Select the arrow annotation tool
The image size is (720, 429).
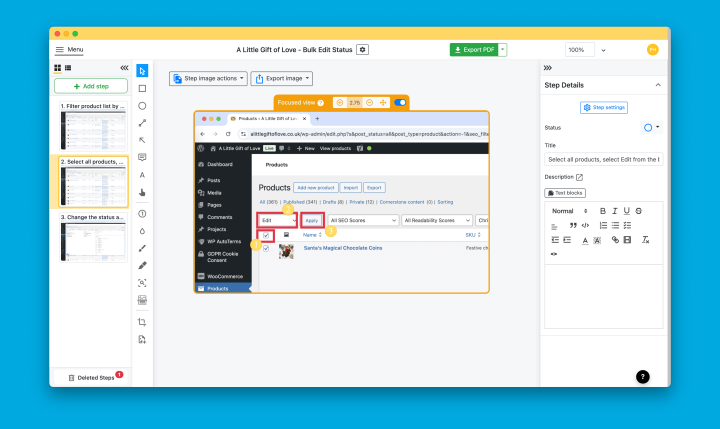point(142,140)
